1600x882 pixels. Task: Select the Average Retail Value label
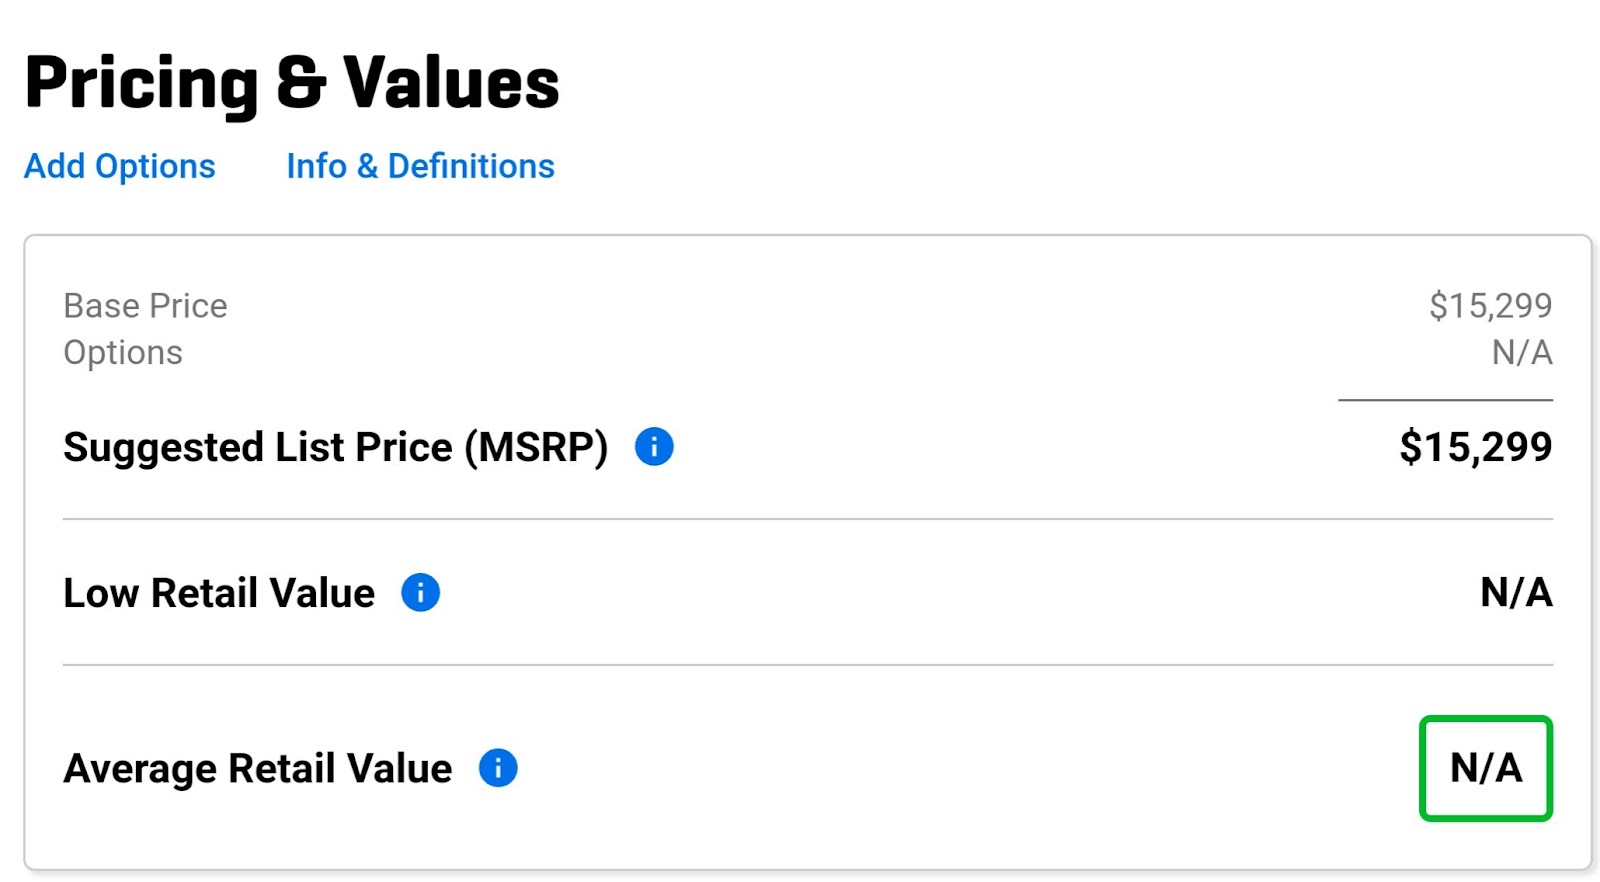pyautogui.click(x=258, y=769)
